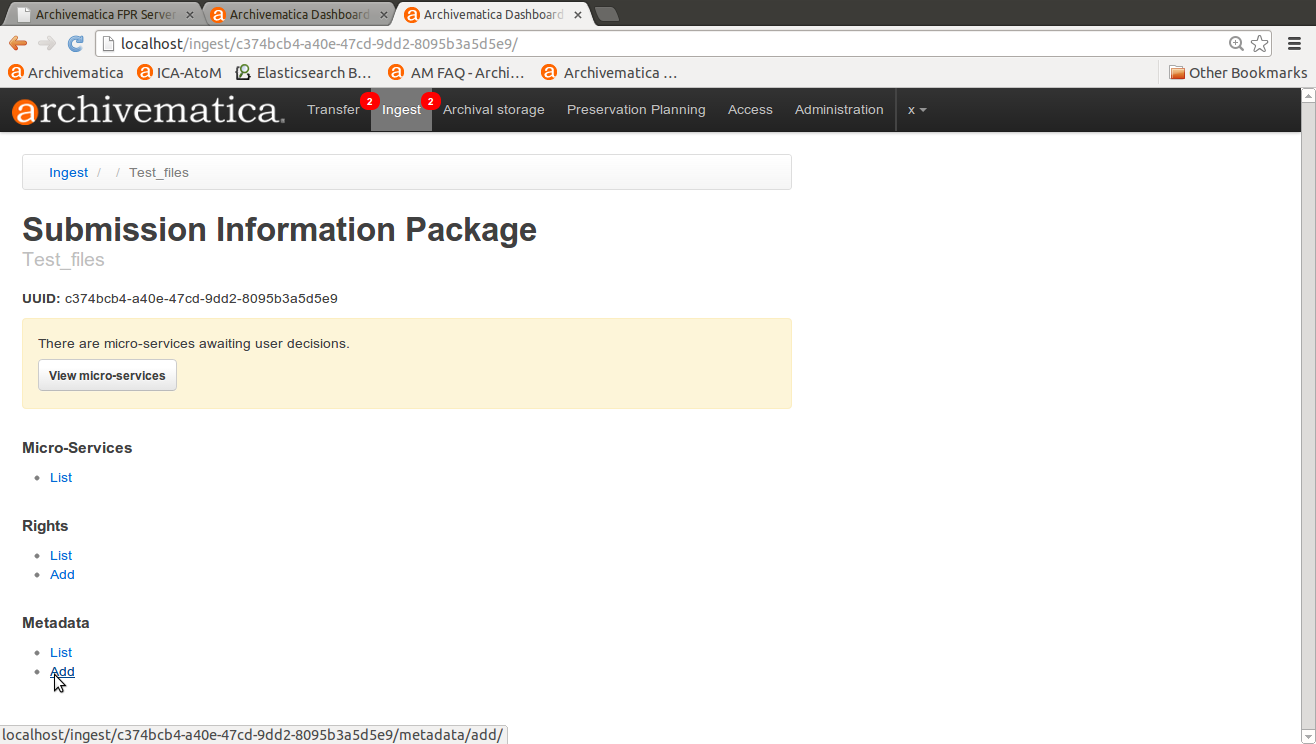Click the Archivematica logo in header
The width and height of the screenshot is (1316, 744).
(x=148, y=110)
